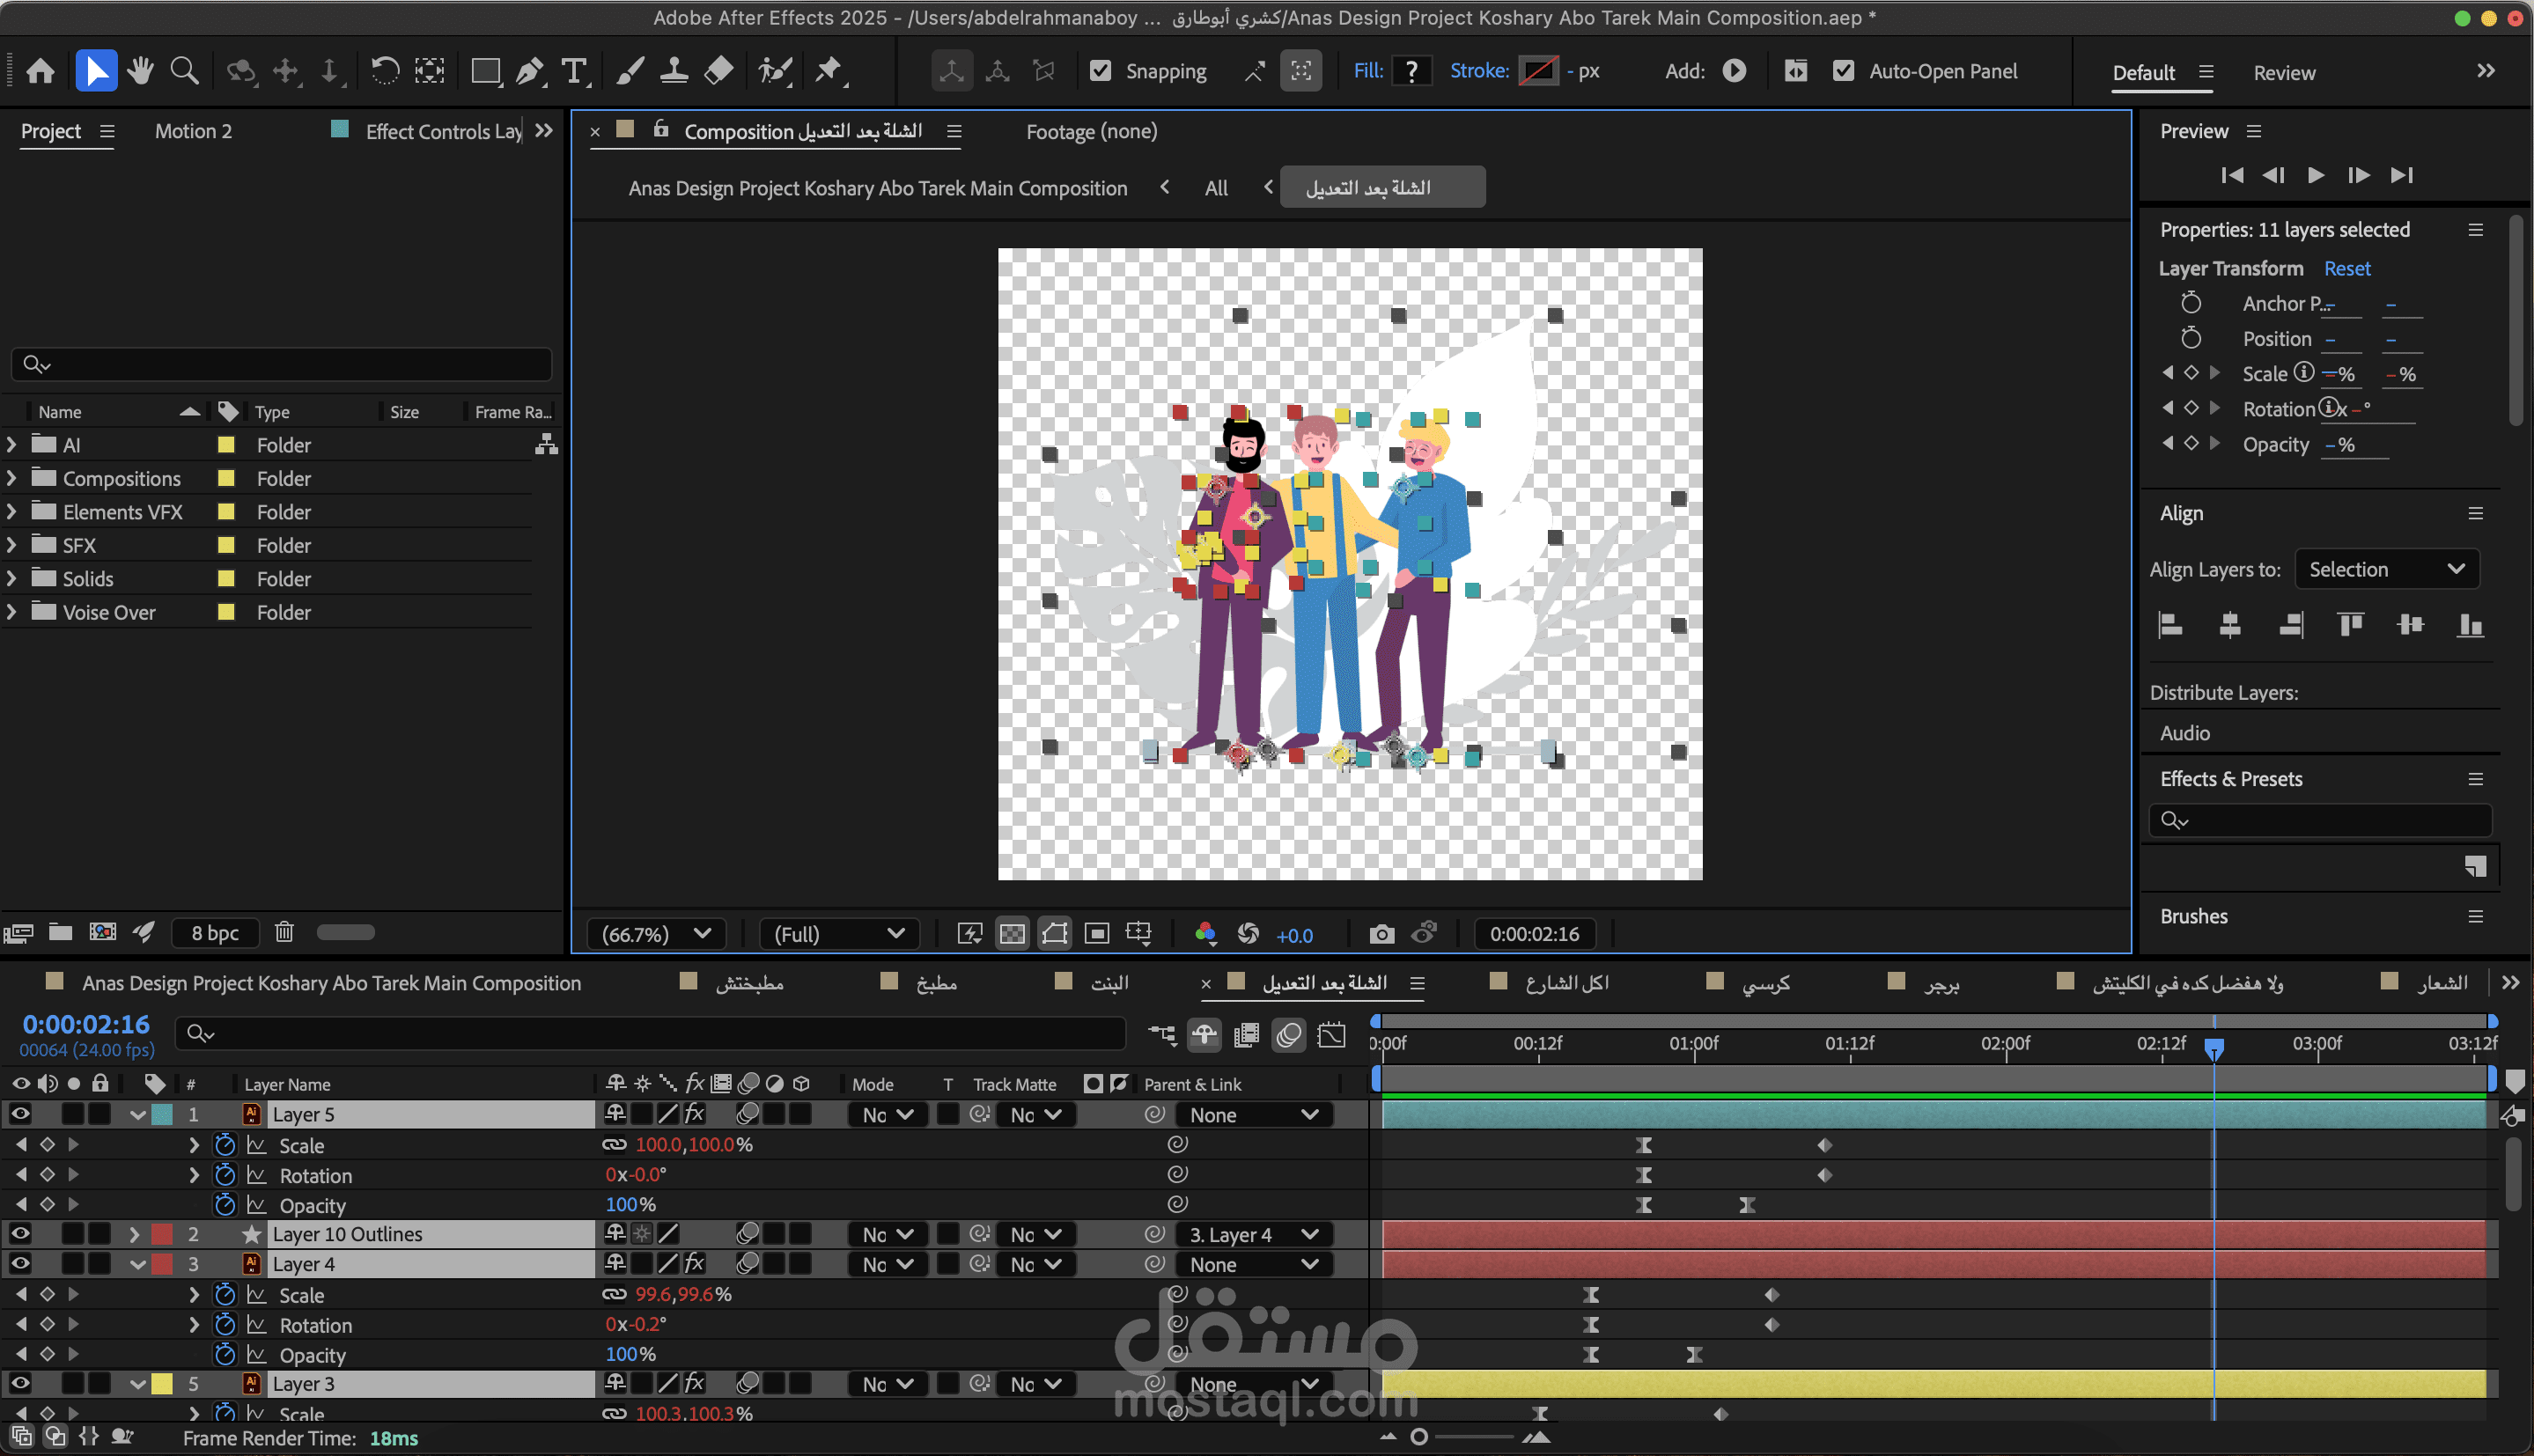Switch to the Review workspace
The image size is (2534, 1456).
[x=2283, y=73]
